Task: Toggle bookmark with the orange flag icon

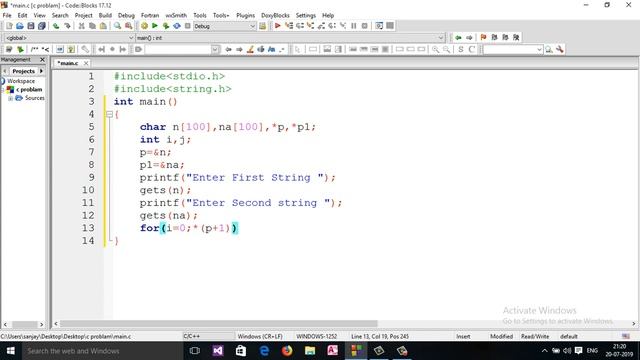Action: click(484, 38)
